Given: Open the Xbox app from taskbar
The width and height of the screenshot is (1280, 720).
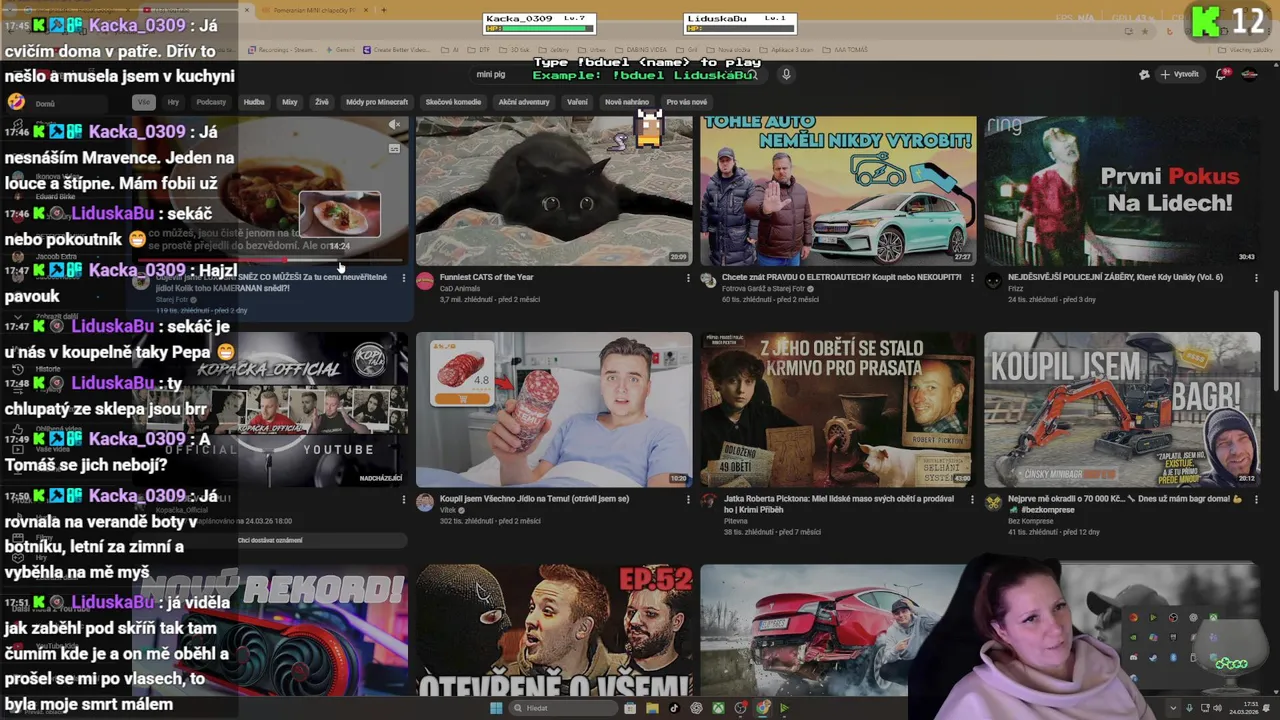Looking at the screenshot, I should [718, 708].
